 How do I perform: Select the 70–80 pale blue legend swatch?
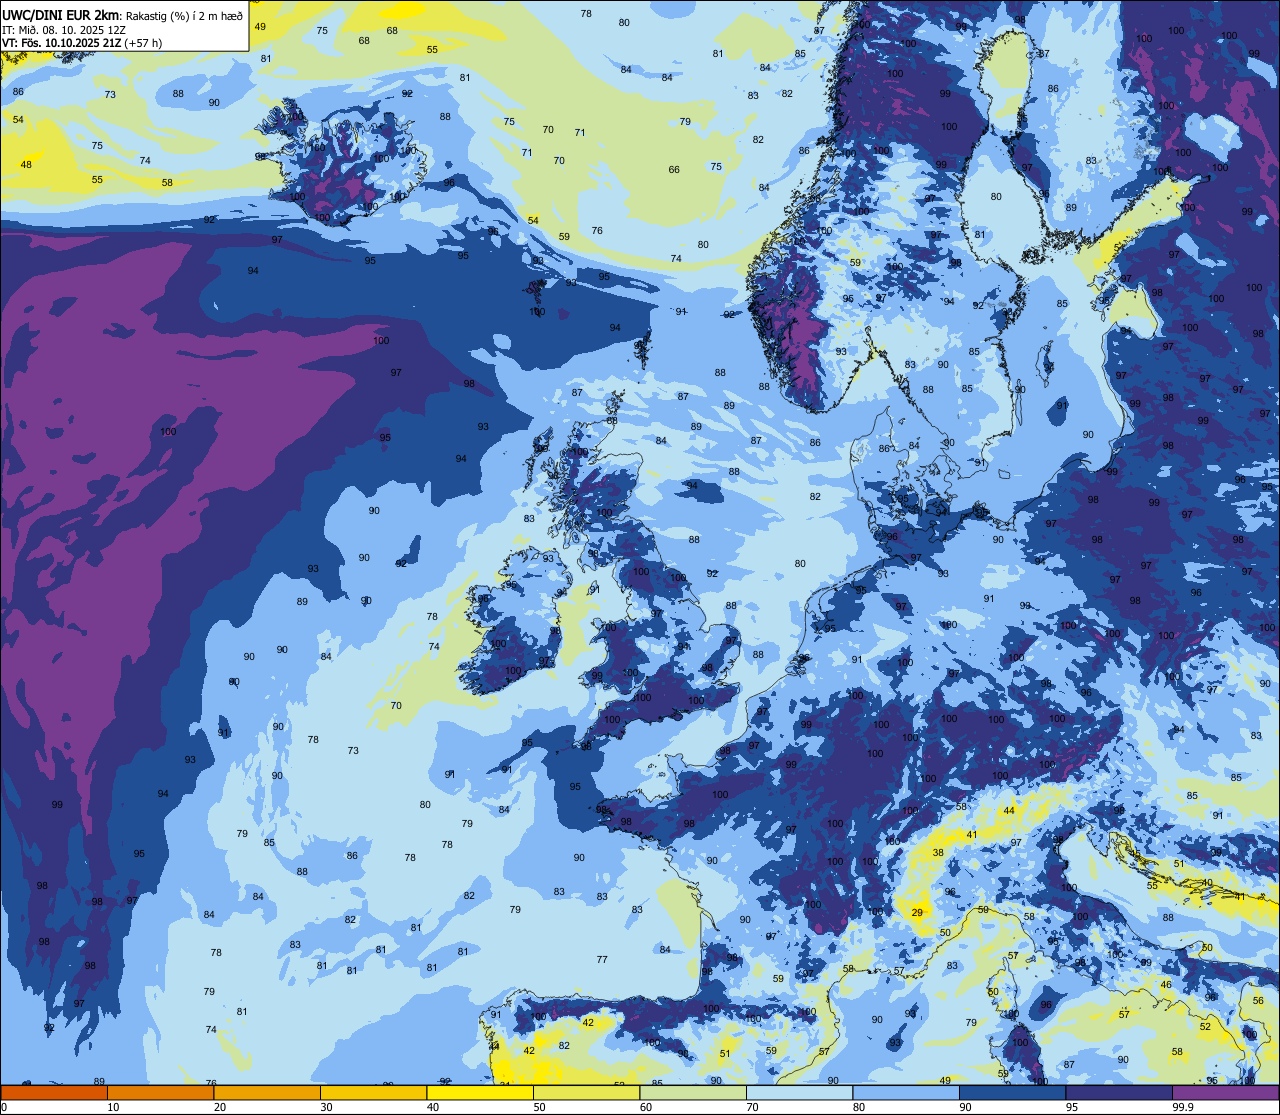[799, 1092]
